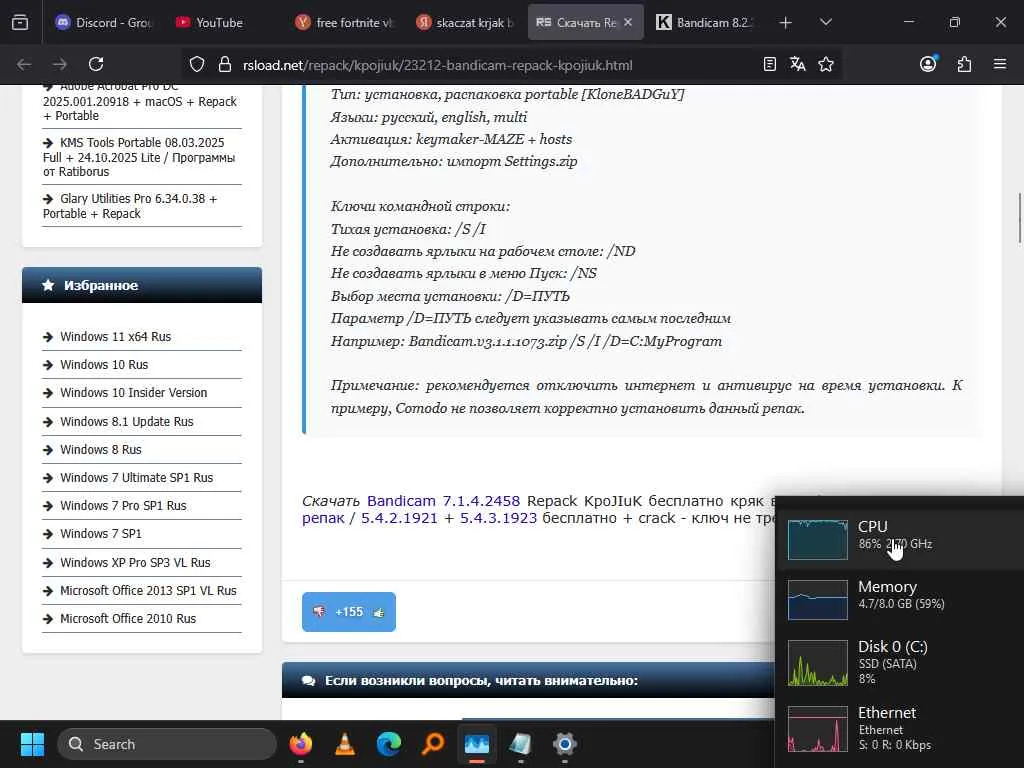Switch to the YouTube tab
The image size is (1024, 768).
[x=221, y=22]
